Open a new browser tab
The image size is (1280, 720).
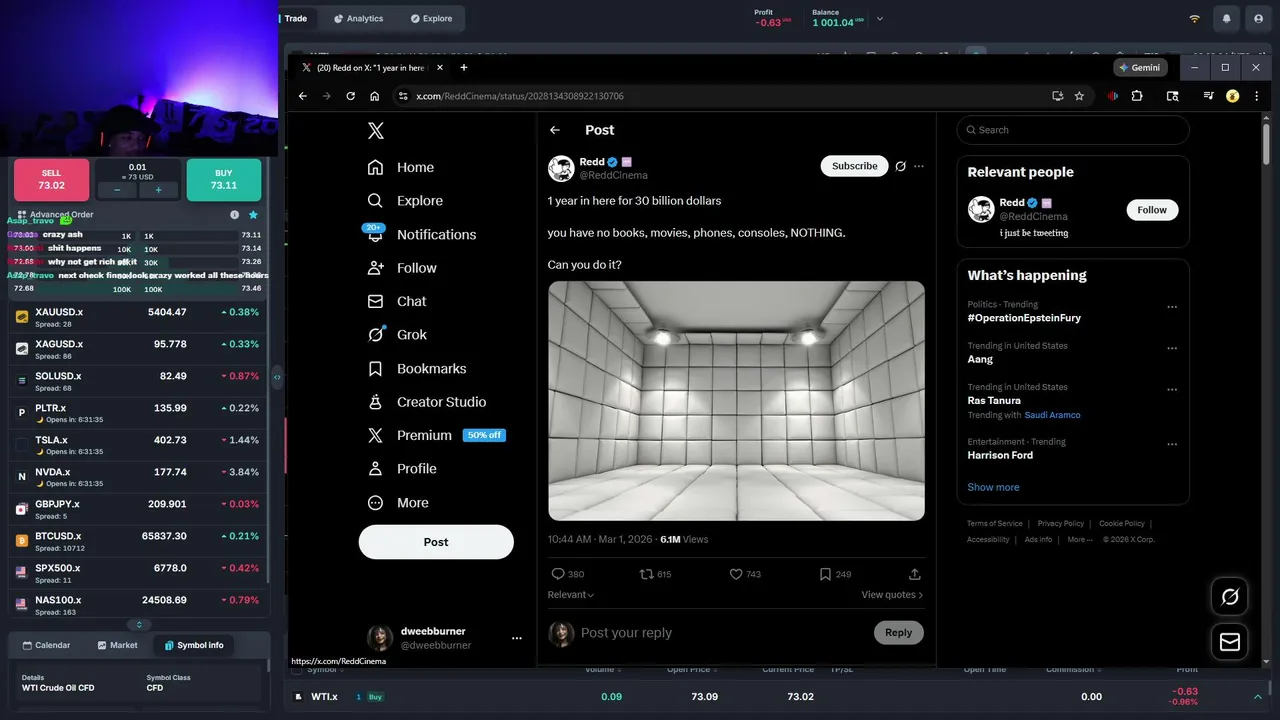(x=463, y=68)
